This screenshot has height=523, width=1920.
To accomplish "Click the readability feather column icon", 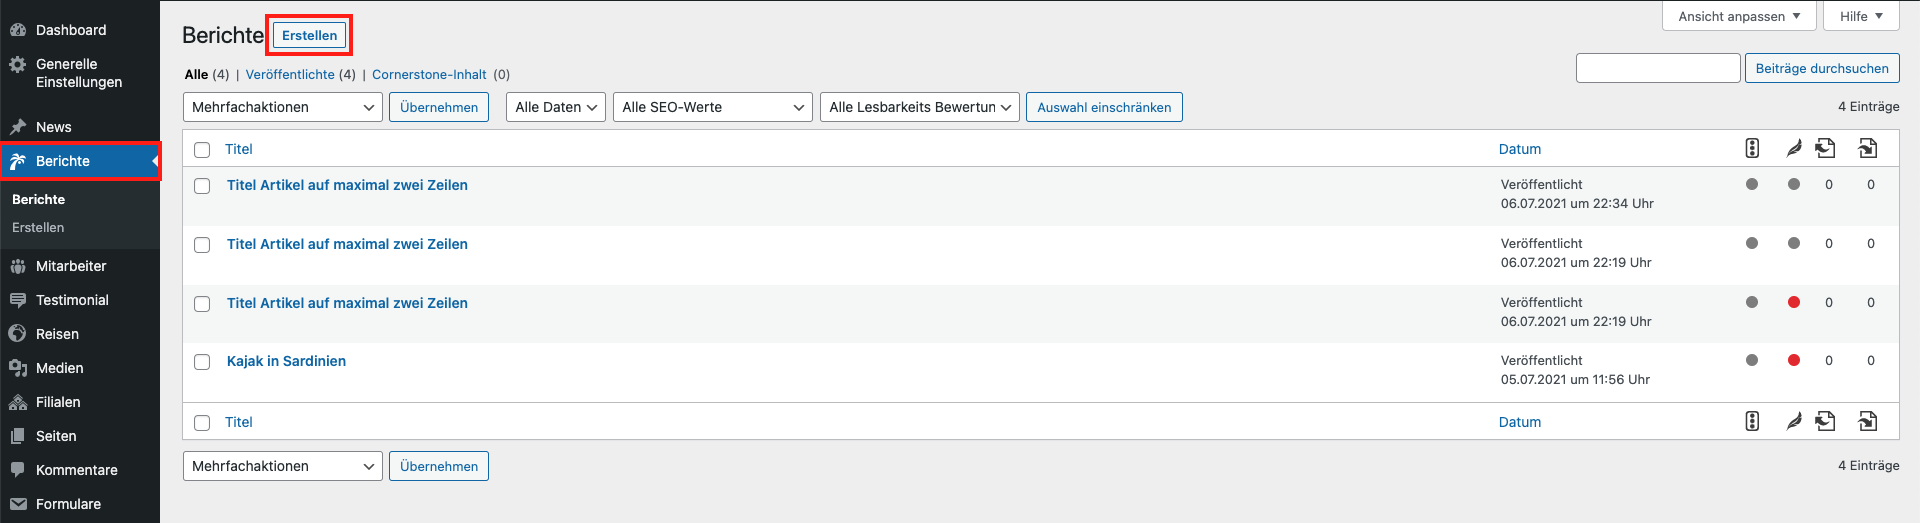I will 1794,148.
